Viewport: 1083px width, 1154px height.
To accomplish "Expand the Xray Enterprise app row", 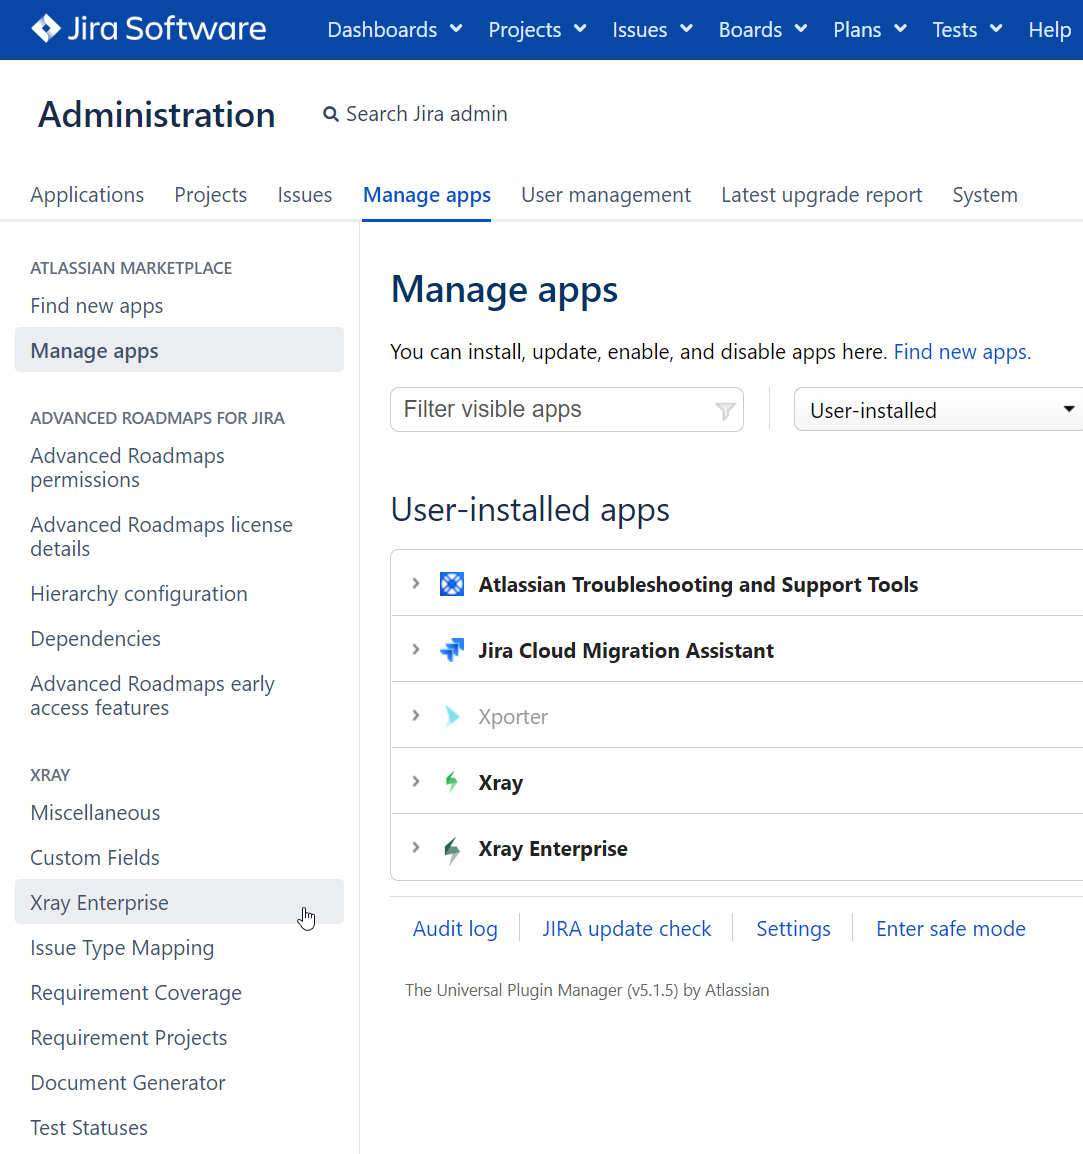I will point(416,848).
